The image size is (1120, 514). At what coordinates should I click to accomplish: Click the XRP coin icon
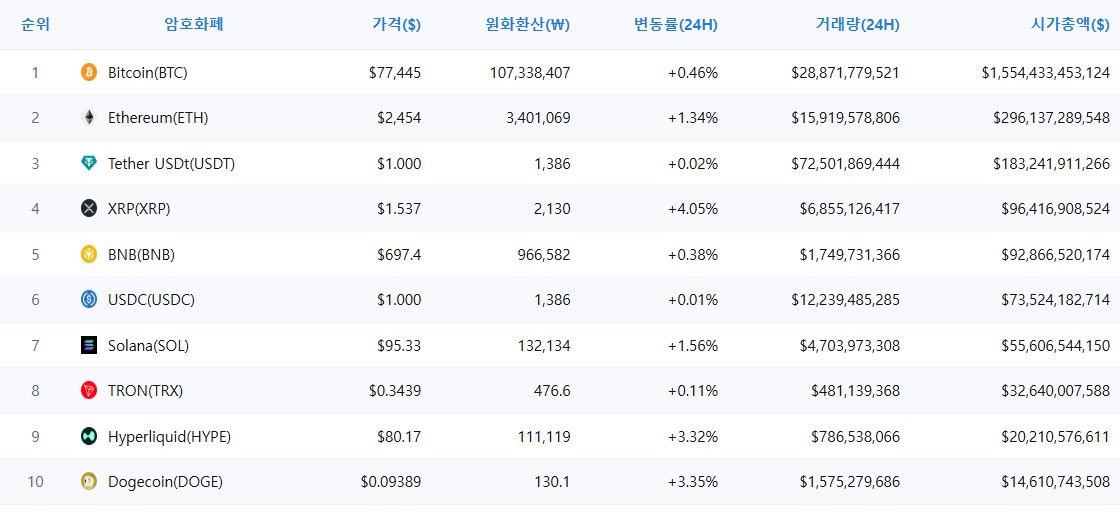89,208
